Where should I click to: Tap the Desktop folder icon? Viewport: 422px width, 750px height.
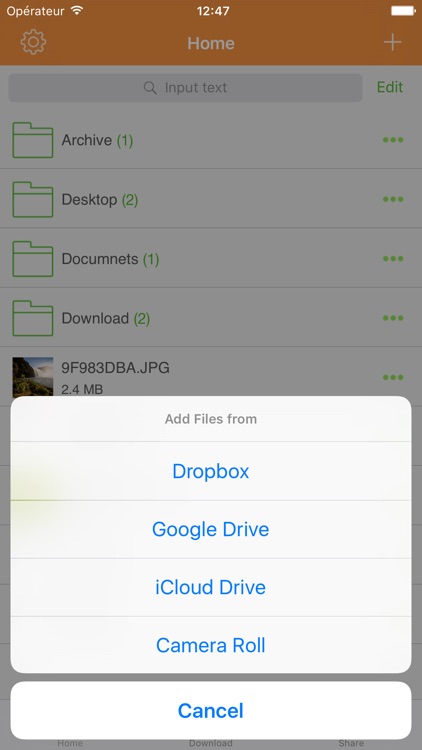point(33,199)
